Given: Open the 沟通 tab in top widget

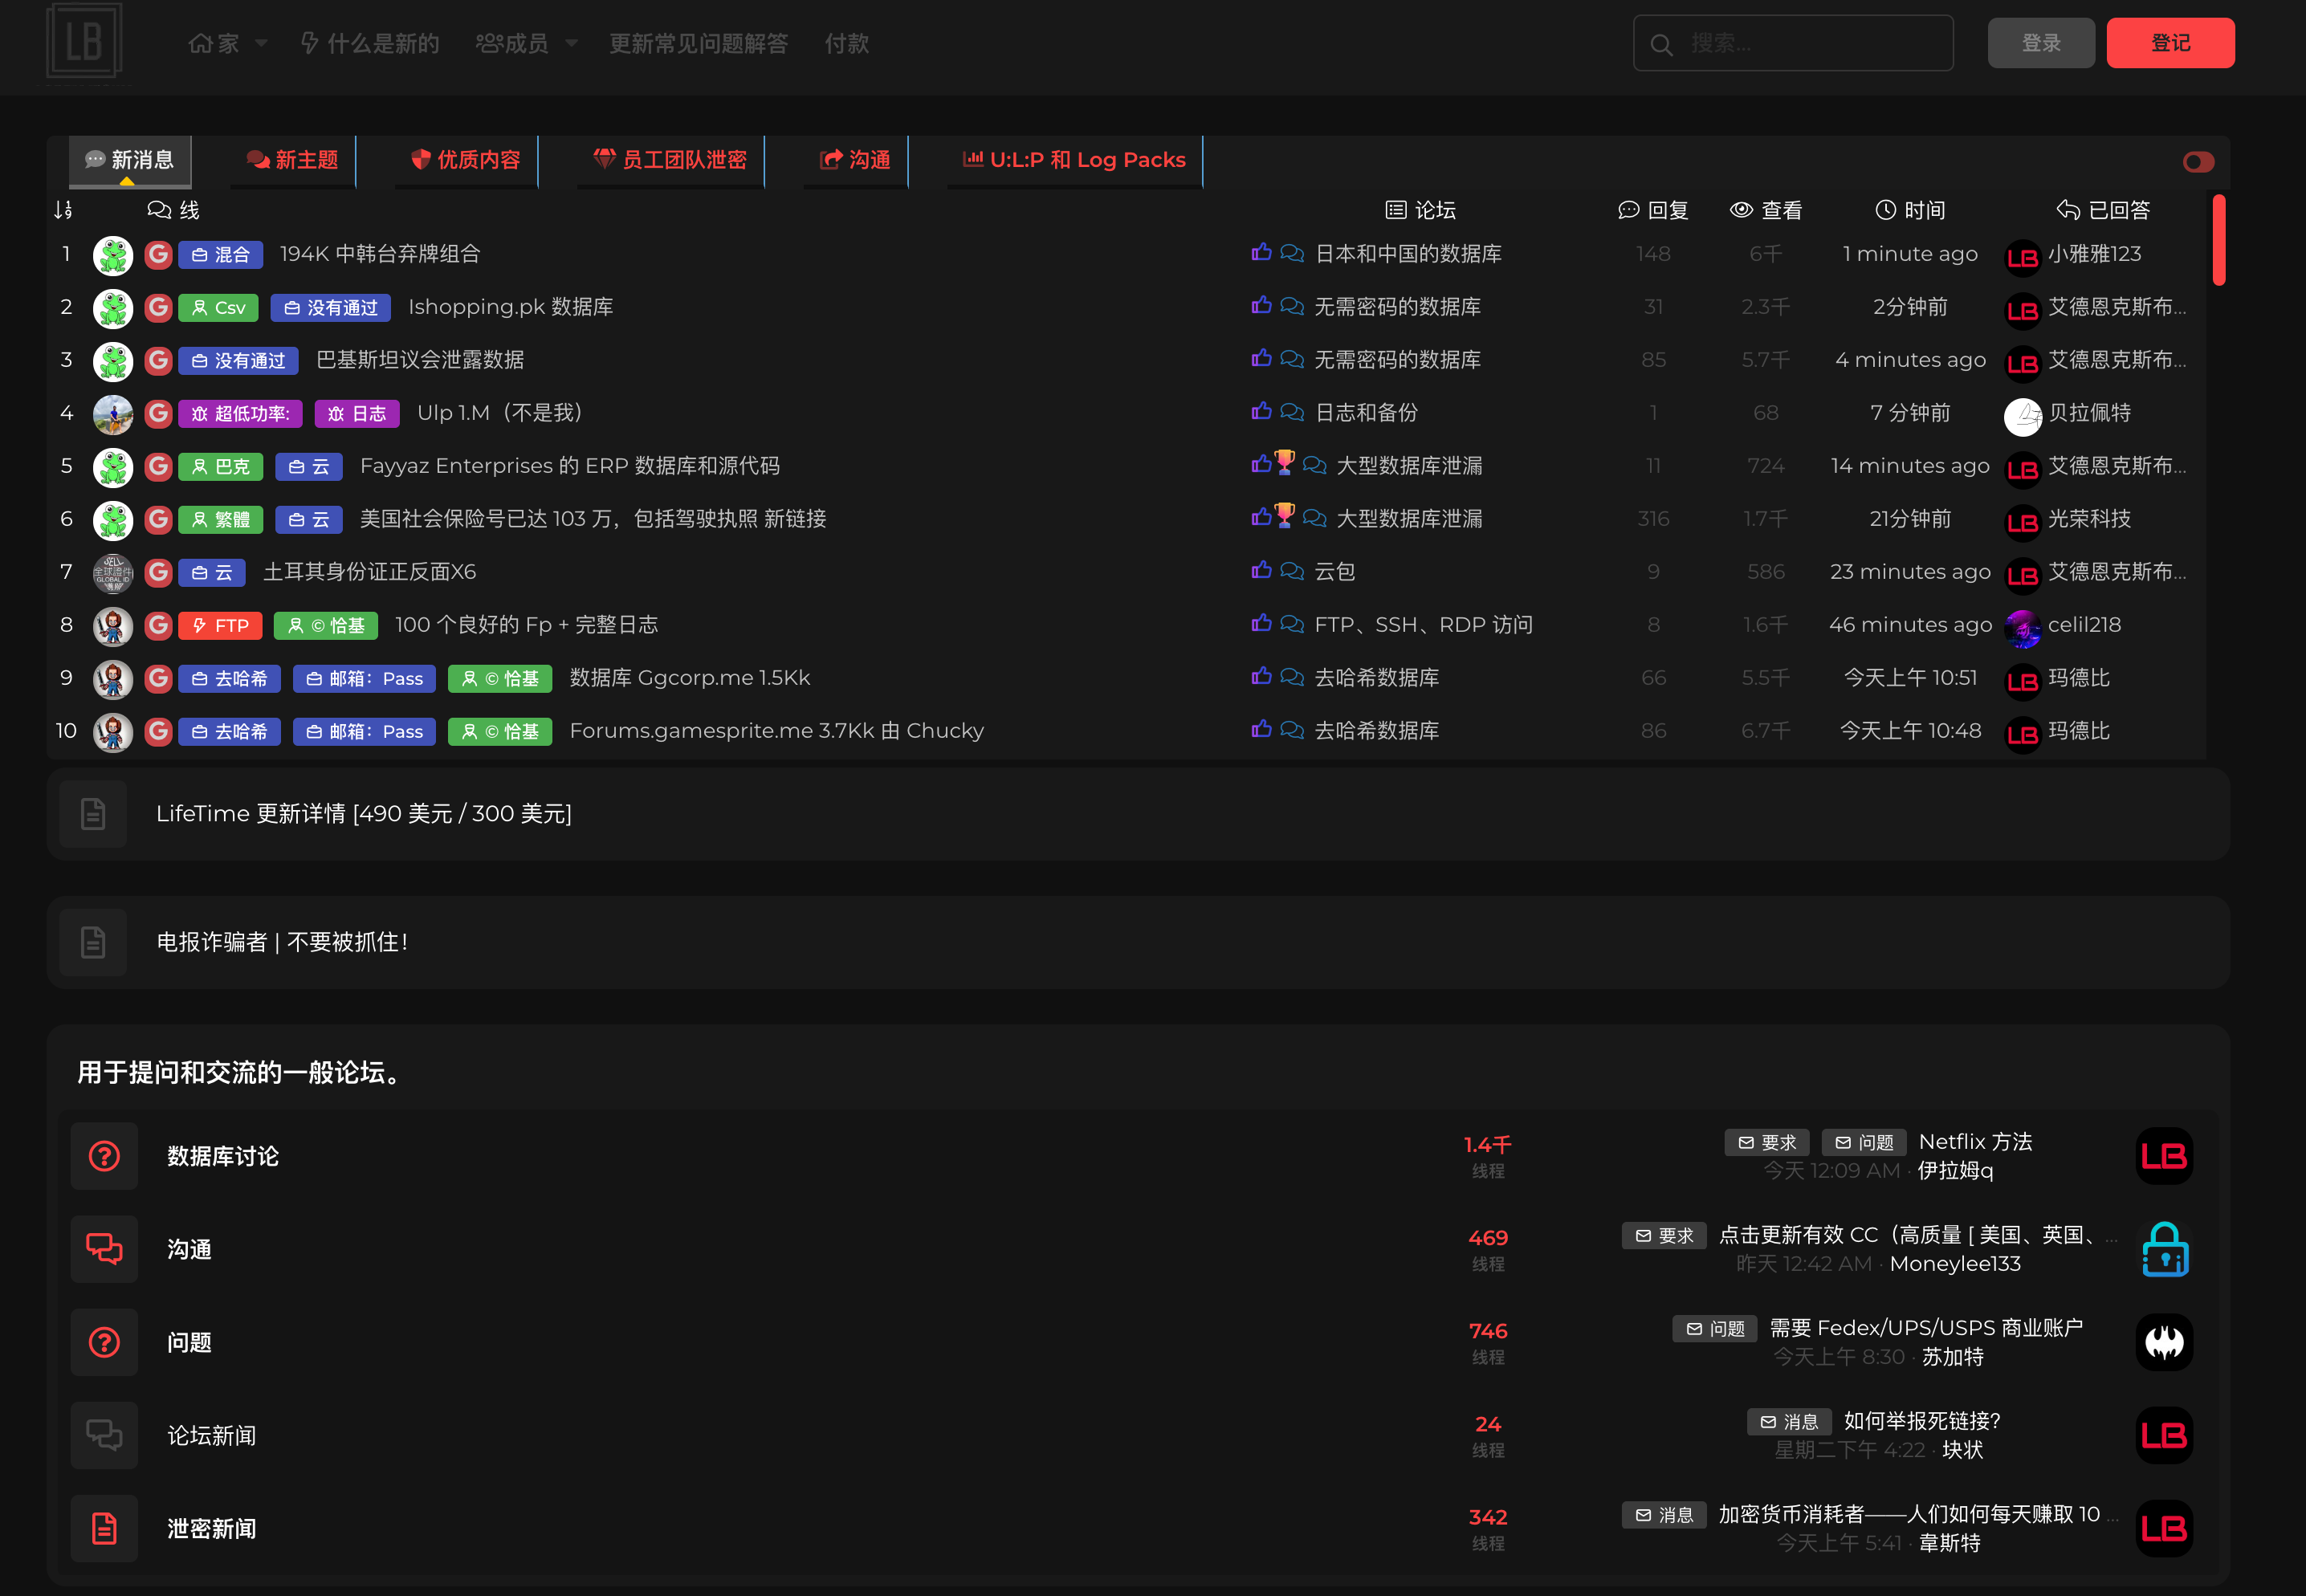Looking at the screenshot, I should 855,160.
